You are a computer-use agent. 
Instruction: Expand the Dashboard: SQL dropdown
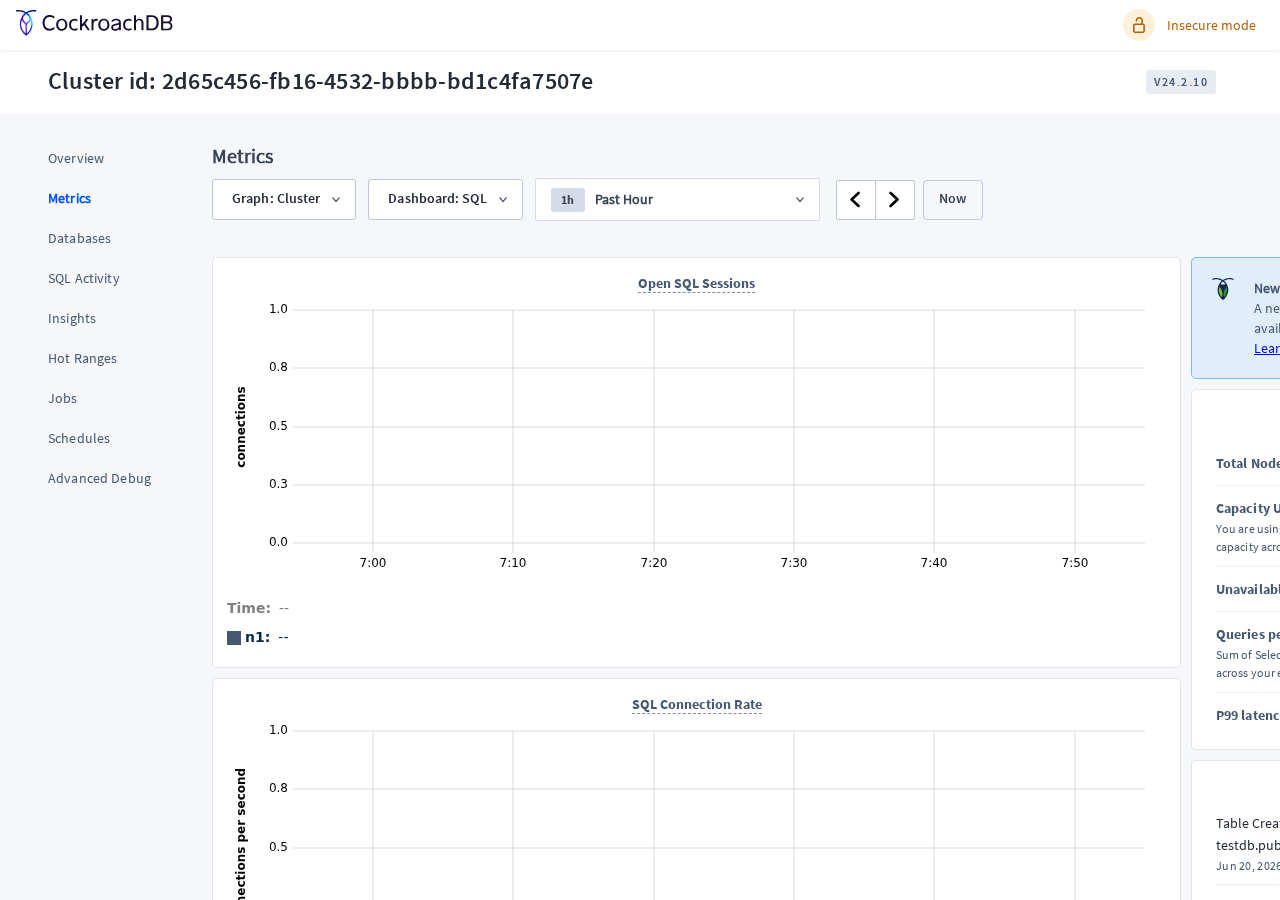coord(445,199)
